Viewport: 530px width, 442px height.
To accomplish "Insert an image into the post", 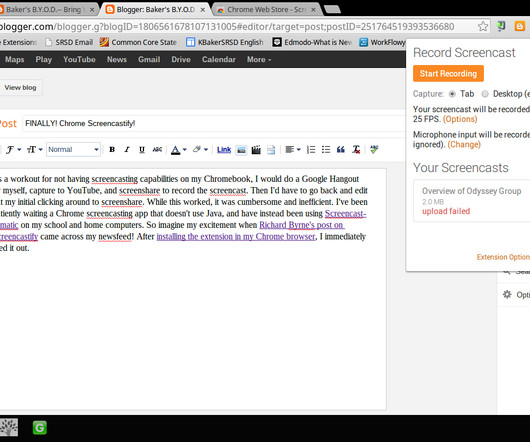I will click(x=241, y=150).
